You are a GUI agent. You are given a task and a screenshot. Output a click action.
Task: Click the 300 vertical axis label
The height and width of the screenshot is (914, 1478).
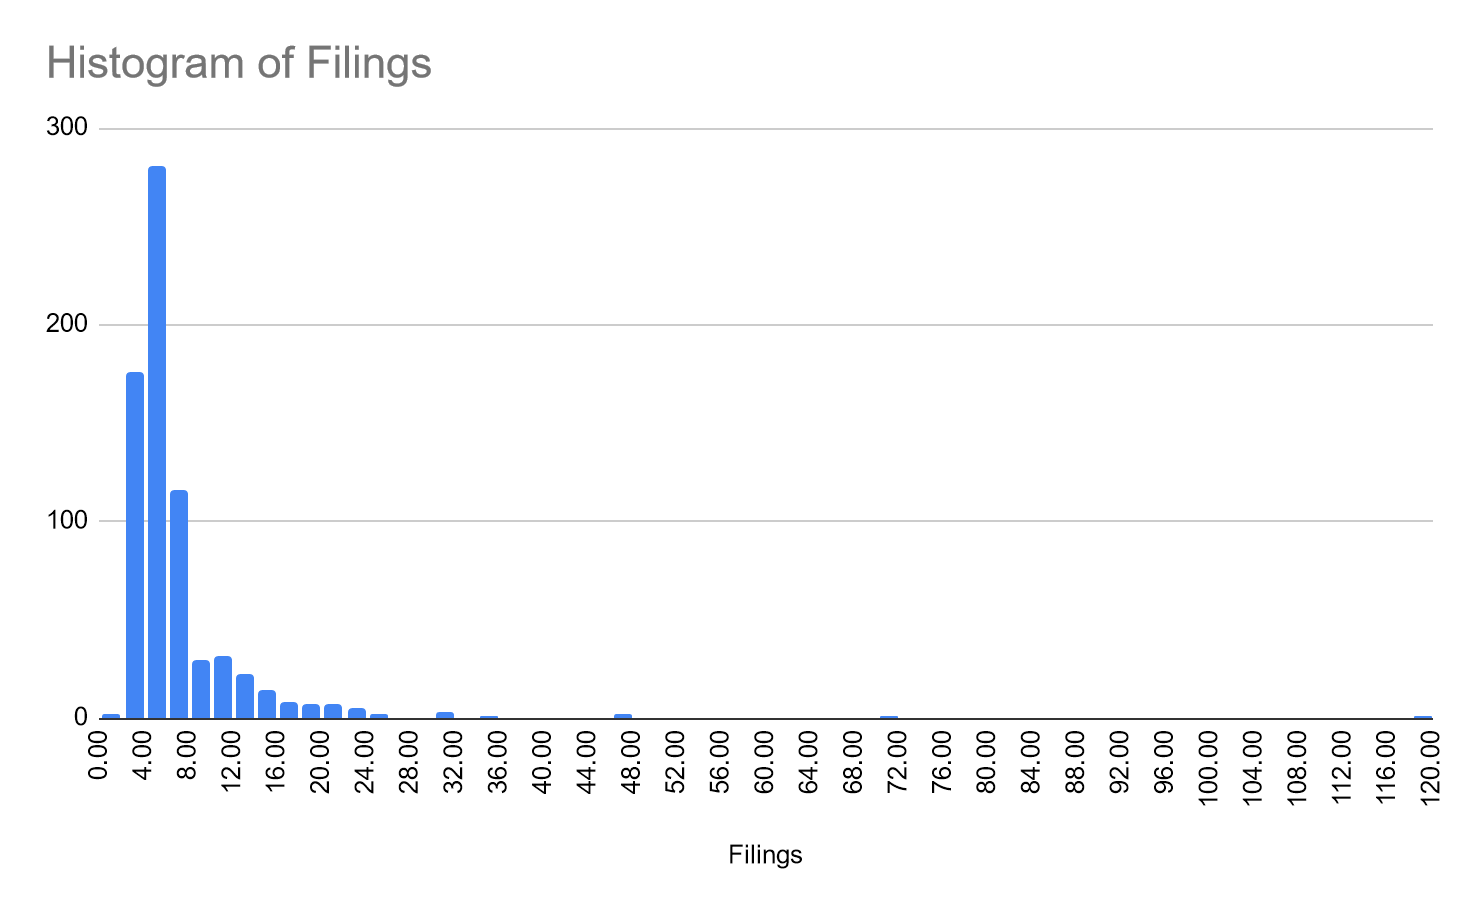pyautogui.click(x=67, y=128)
